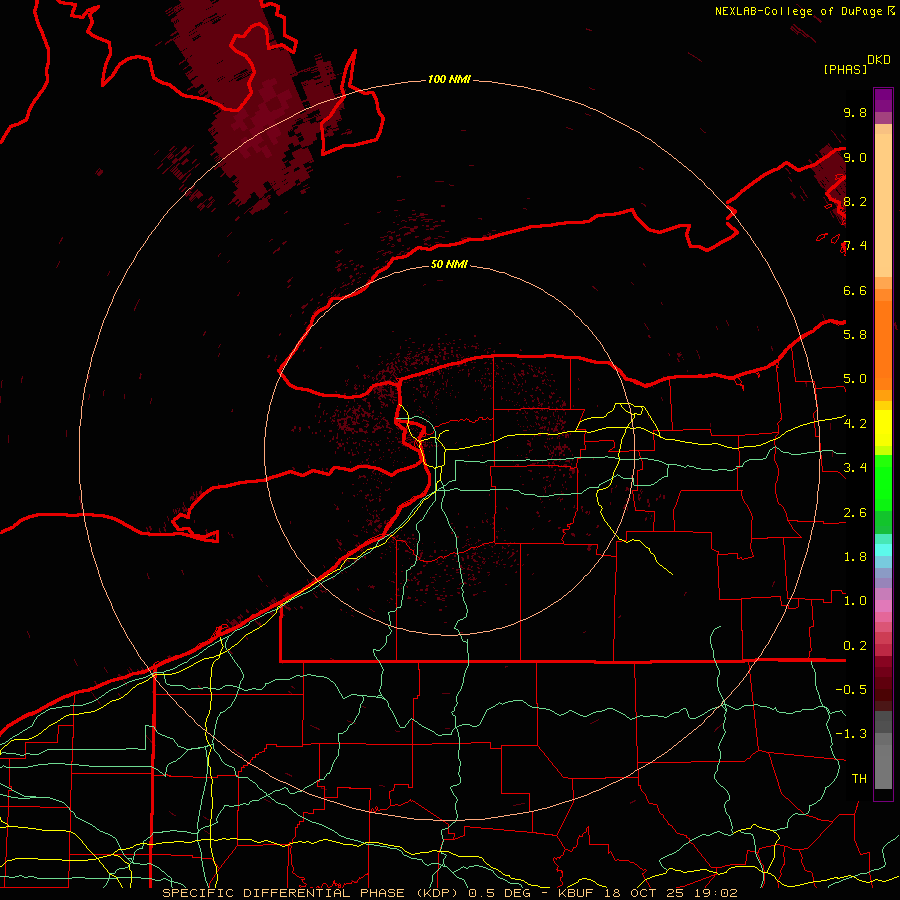Select the 7.4 value on the scale
Viewport: 900px width, 900px height.
[855, 246]
